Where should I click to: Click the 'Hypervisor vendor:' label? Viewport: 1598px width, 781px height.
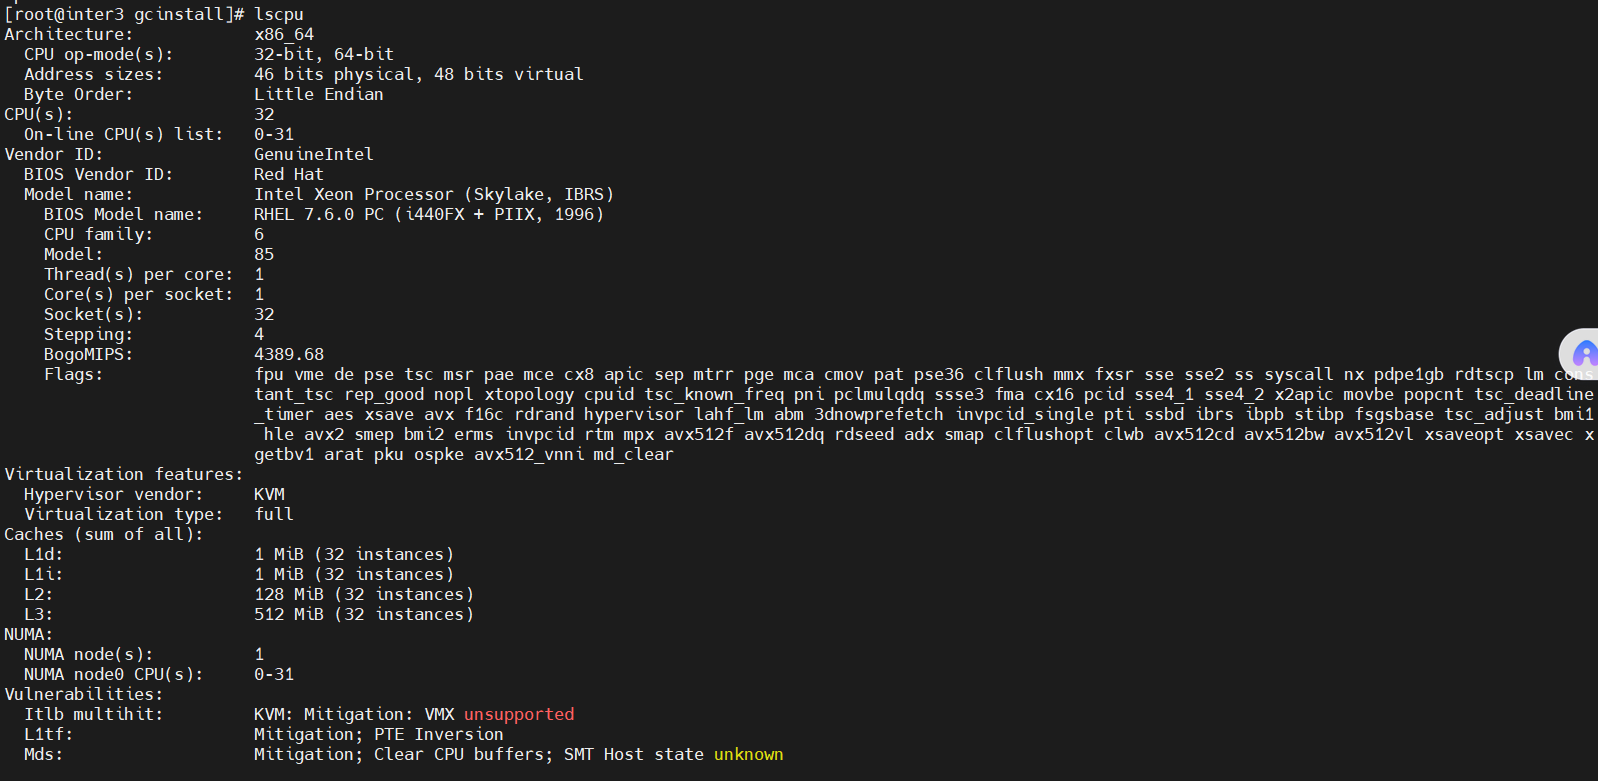(x=113, y=494)
